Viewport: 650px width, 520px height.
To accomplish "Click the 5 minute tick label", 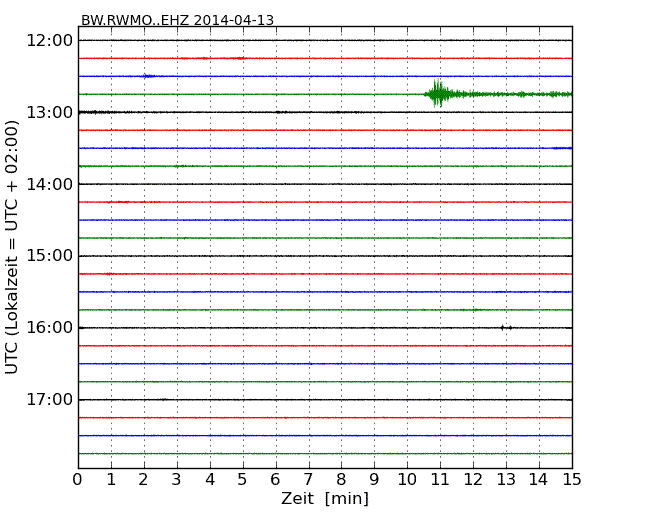I will (242, 480).
